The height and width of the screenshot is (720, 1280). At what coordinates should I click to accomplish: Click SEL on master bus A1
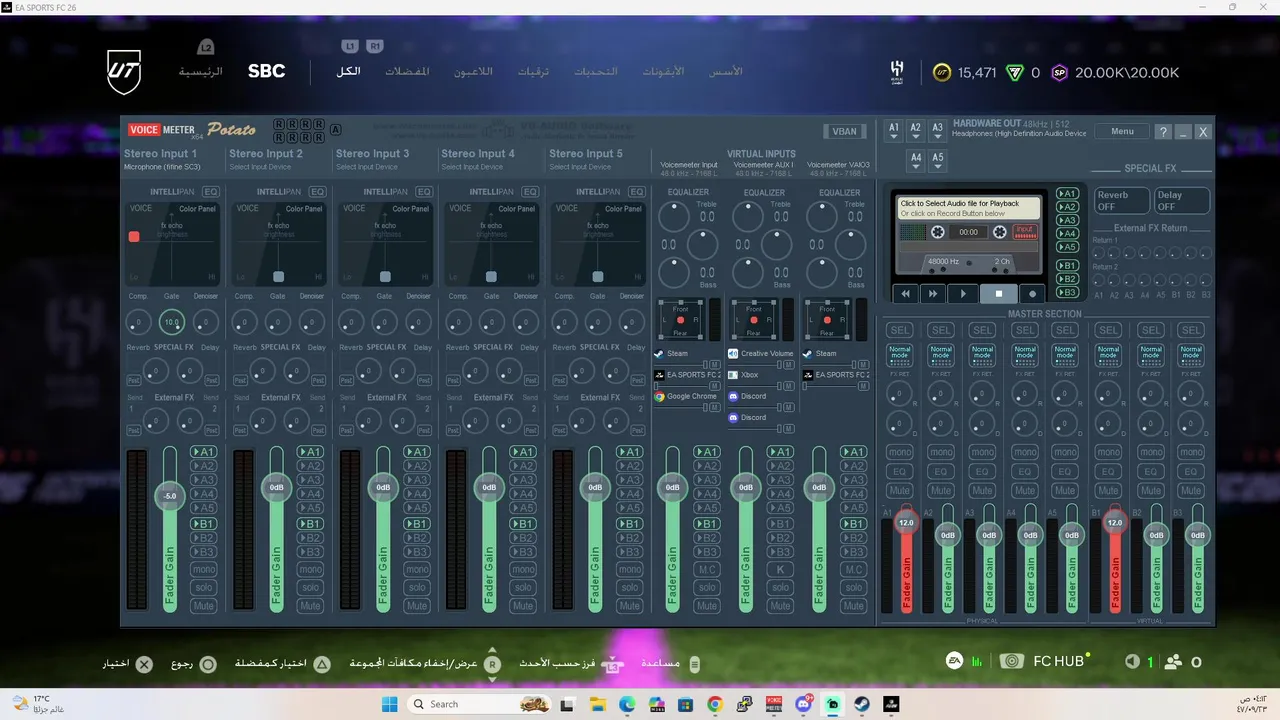click(x=899, y=330)
